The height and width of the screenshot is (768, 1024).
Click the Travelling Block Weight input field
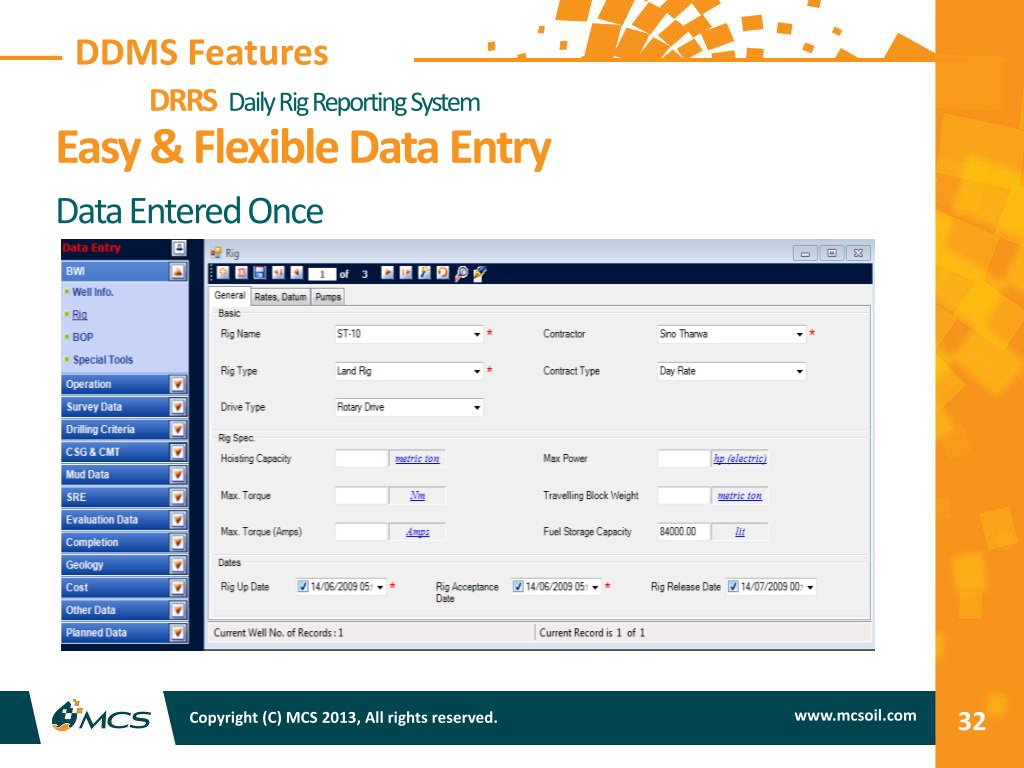684,496
